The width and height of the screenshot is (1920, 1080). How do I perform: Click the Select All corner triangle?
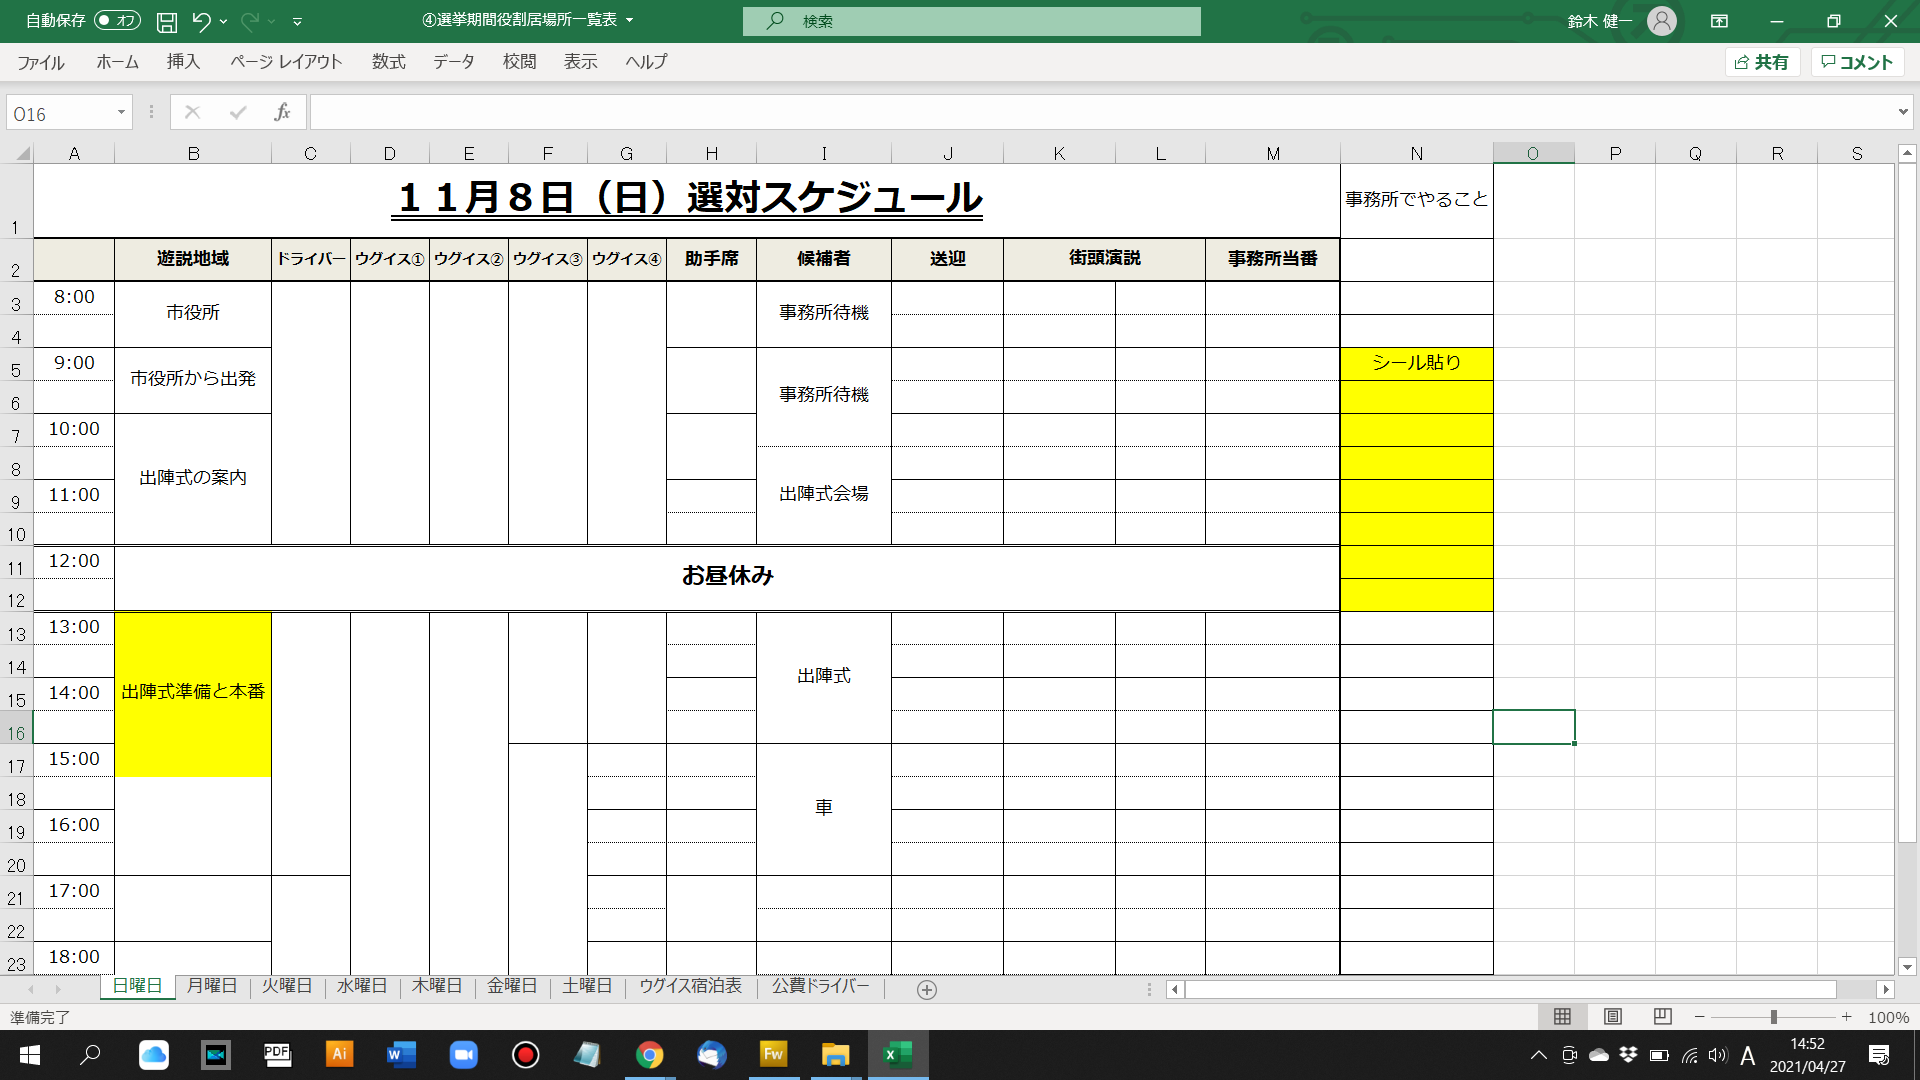point(22,153)
